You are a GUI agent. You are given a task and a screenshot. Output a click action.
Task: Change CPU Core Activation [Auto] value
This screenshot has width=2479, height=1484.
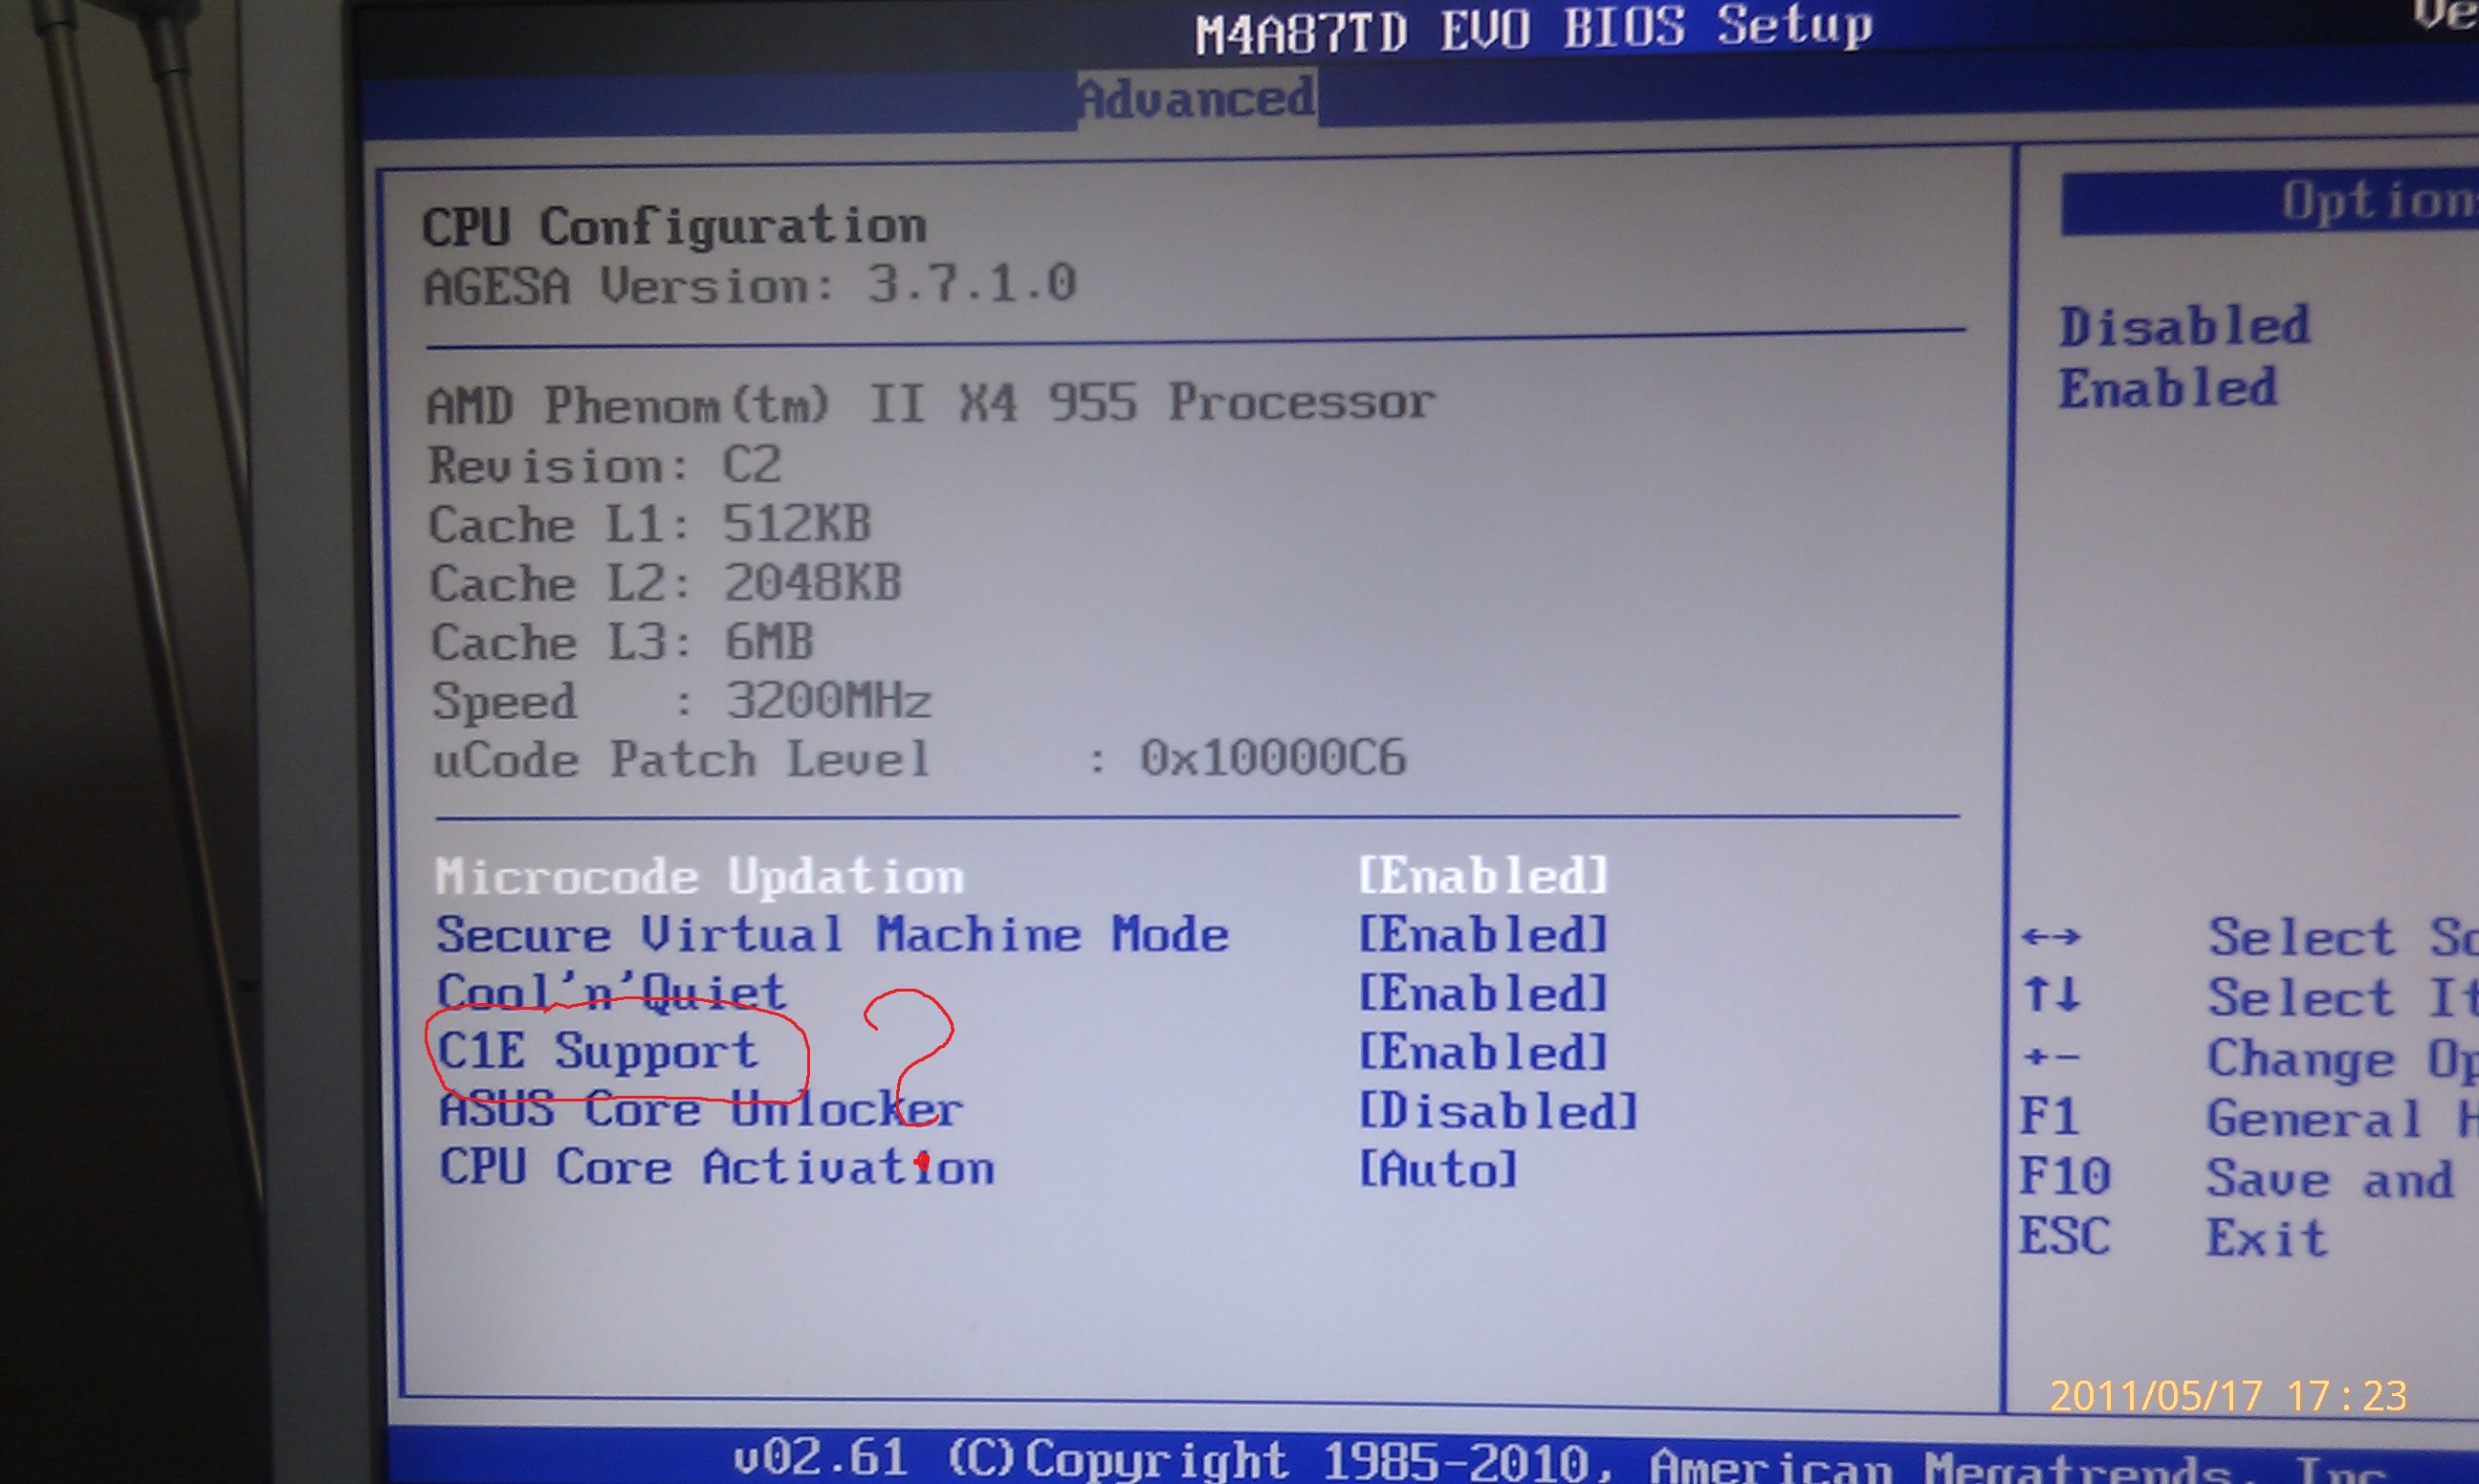click(x=1437, y=1169)
